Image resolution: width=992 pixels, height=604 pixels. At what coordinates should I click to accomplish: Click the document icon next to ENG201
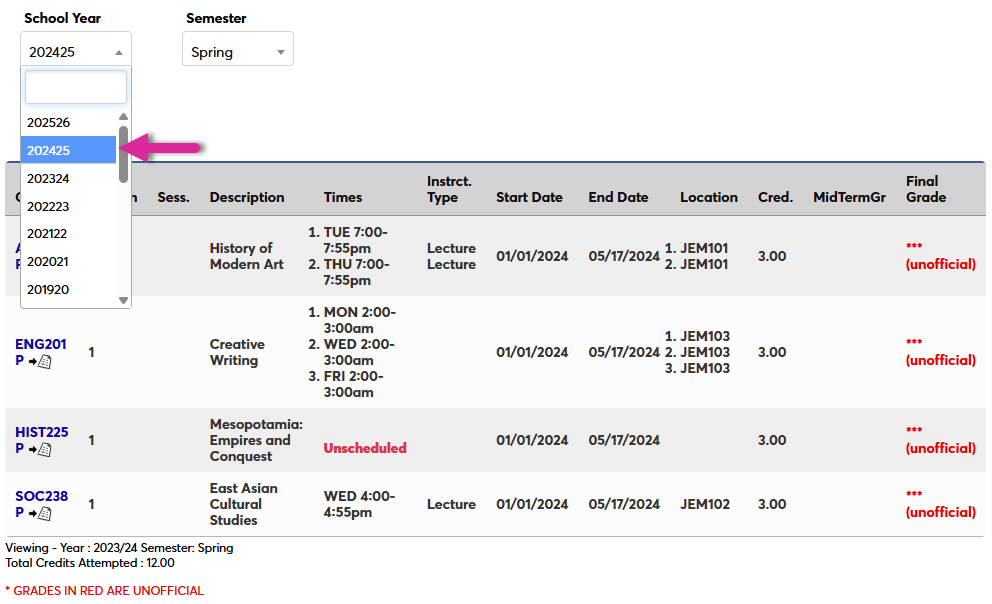coord(44,363)
